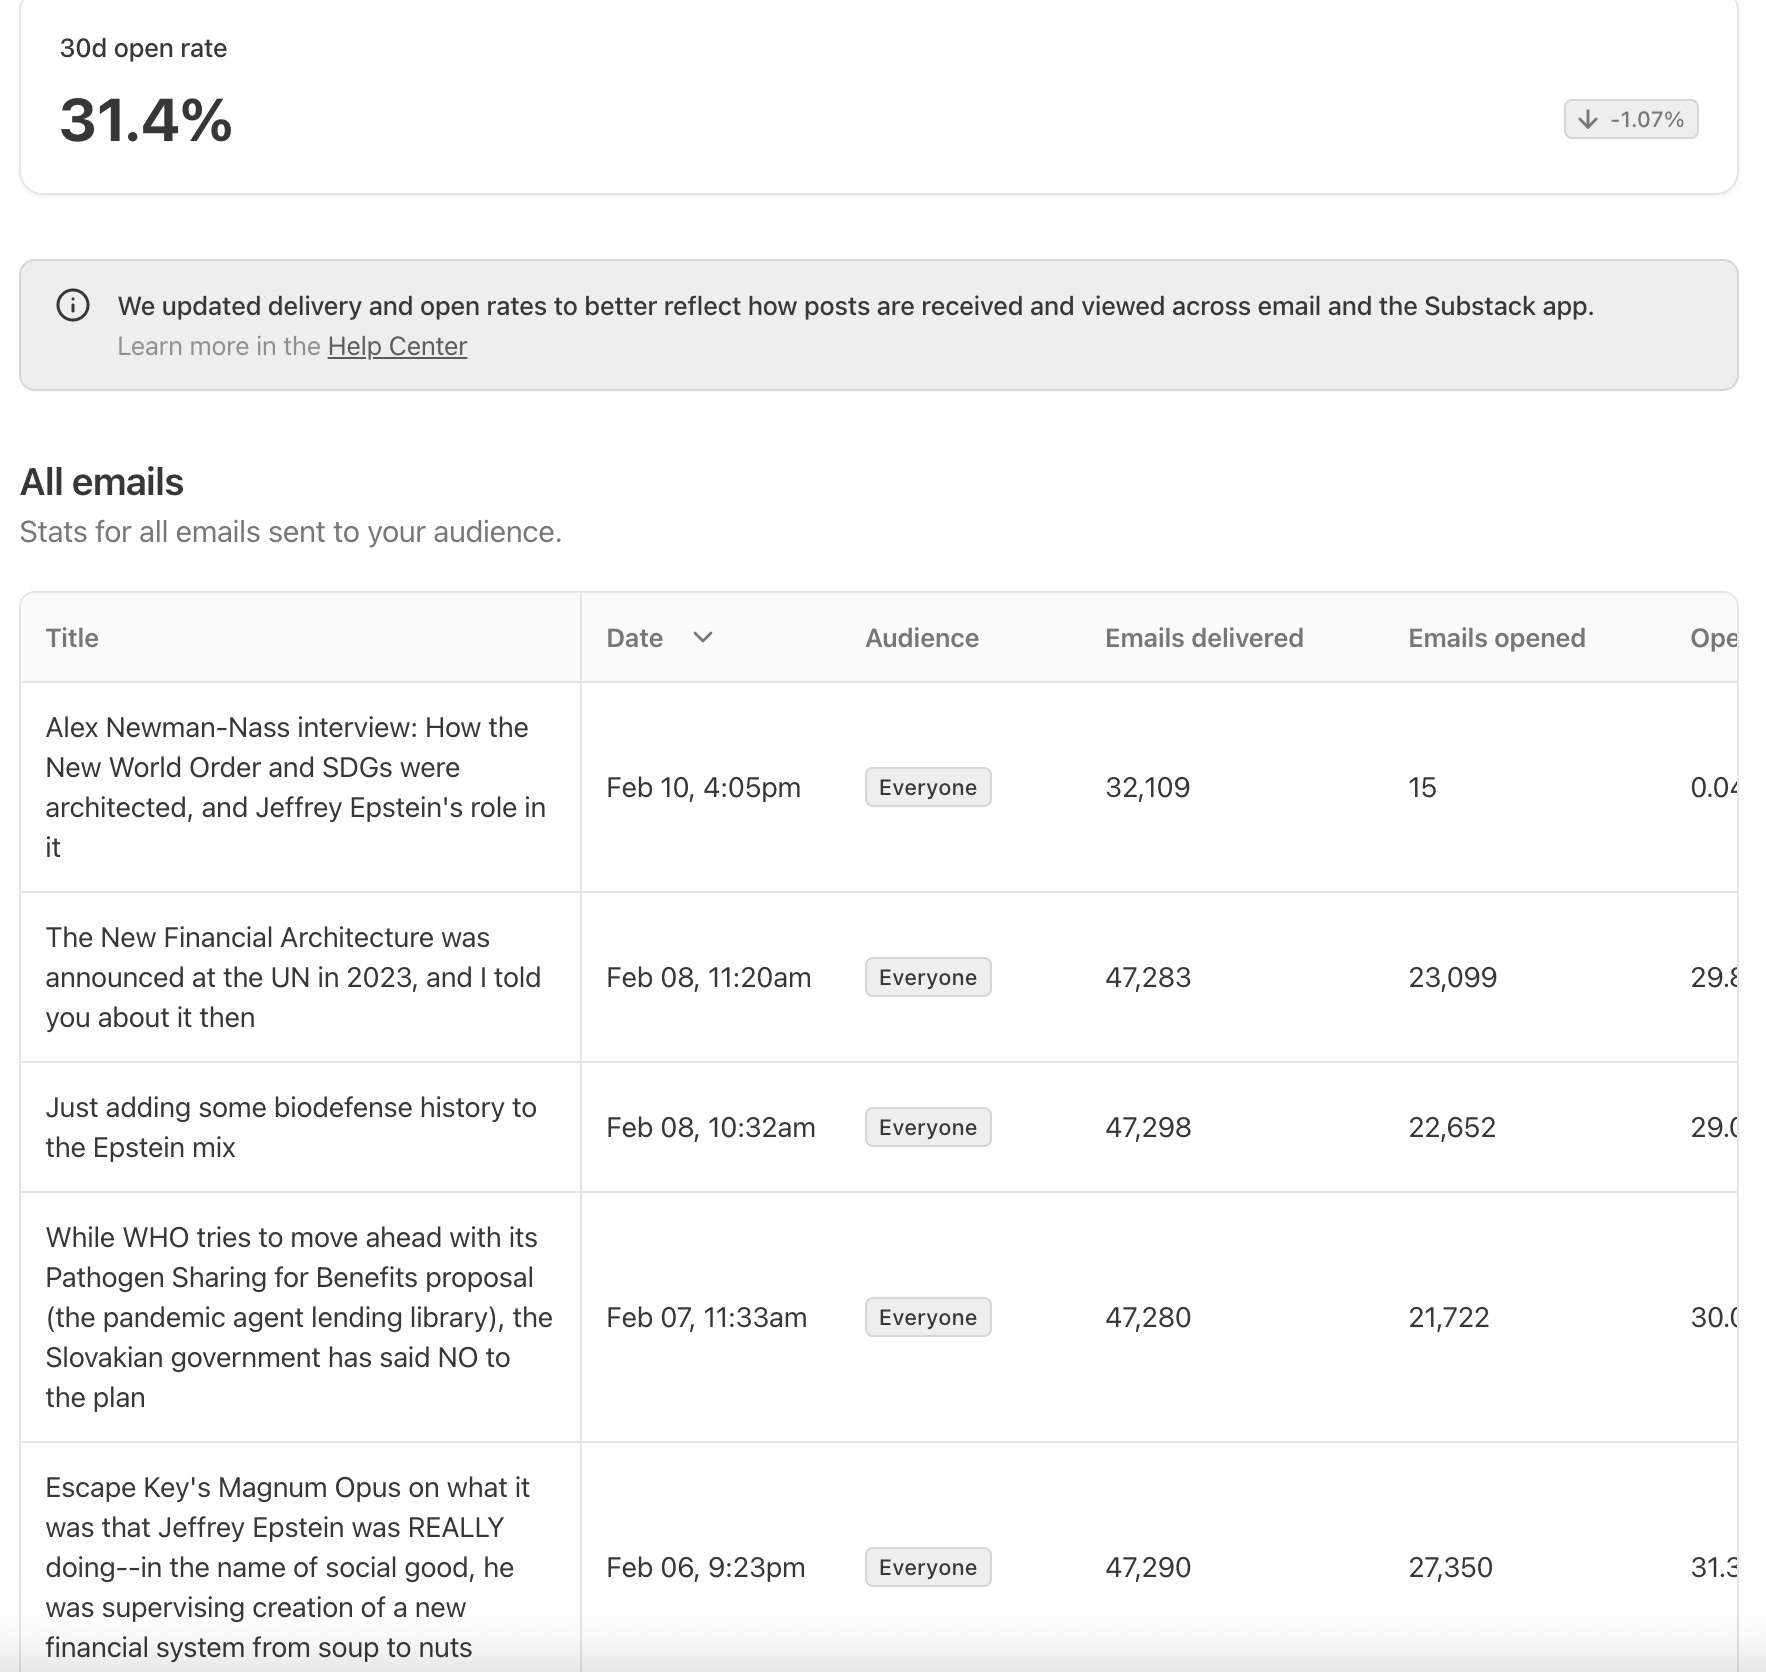Click the Everyone badge for Feb 07 email

point(927,1317)
